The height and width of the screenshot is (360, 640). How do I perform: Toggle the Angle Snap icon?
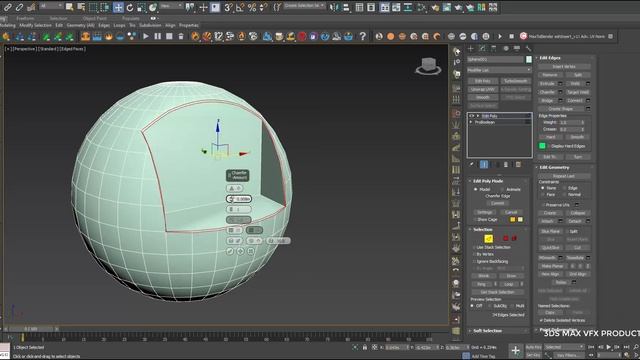click(x=240, y=7)
